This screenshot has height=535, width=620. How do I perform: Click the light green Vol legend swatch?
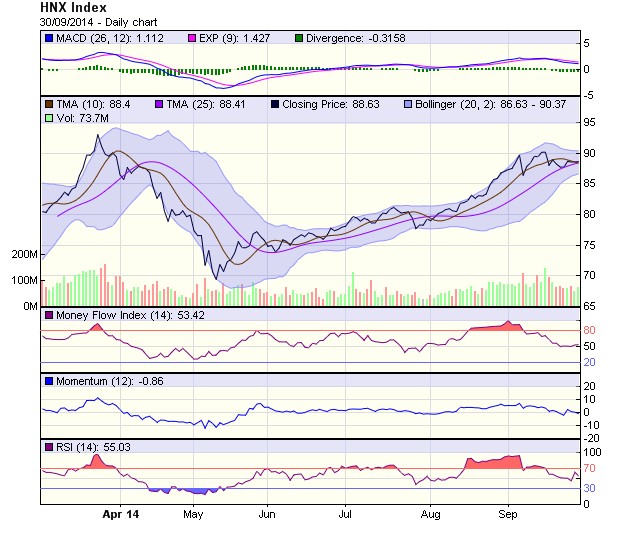(48, 118)
